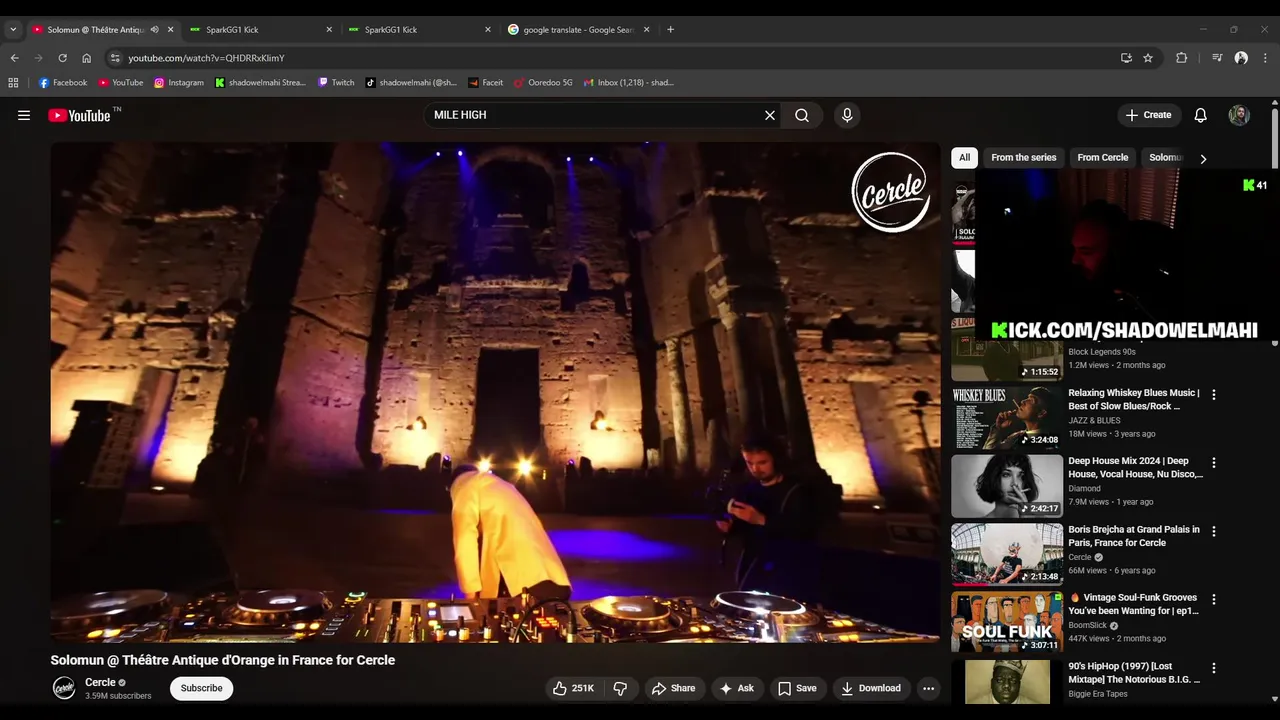Open the YouTube guide hamburger menu
Screen dimensions: 1280x720
[x=24, y=115]
